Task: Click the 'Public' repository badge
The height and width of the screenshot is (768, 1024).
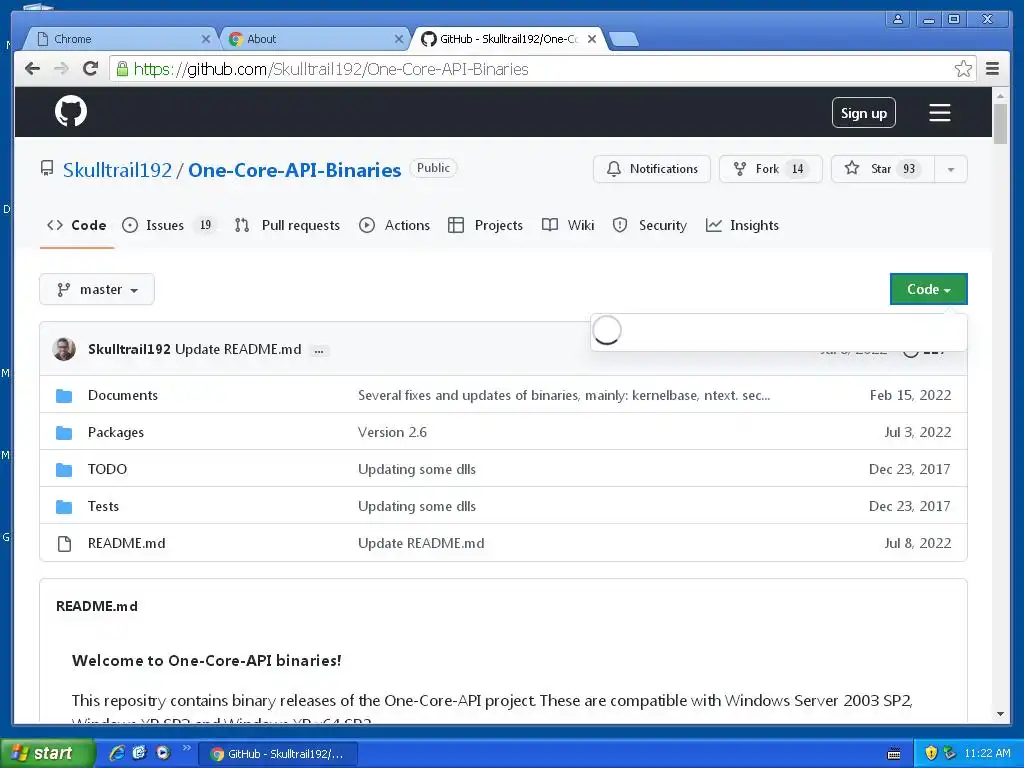Action: pos(434,168)
